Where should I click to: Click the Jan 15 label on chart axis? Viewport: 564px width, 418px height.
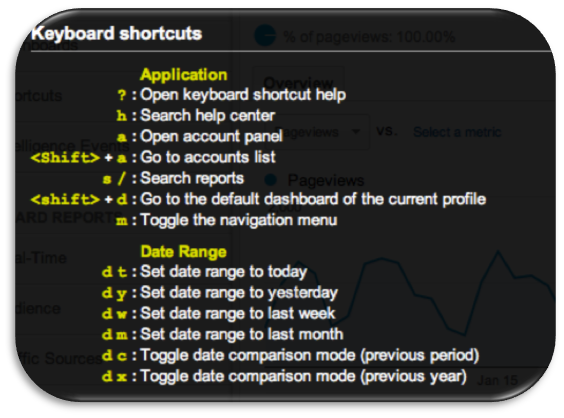pos(498,380)
